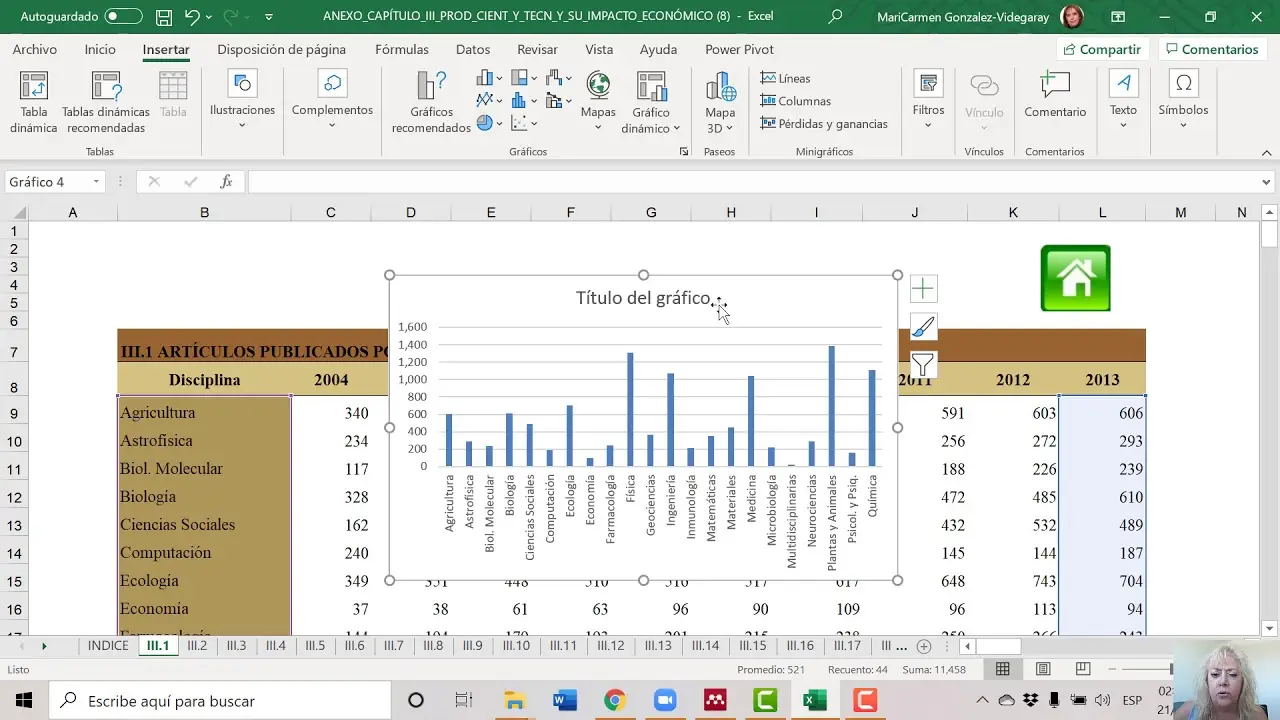Open Chart Elements plus button
This screenshot has height=720, width=1280.
pos(922,290)
